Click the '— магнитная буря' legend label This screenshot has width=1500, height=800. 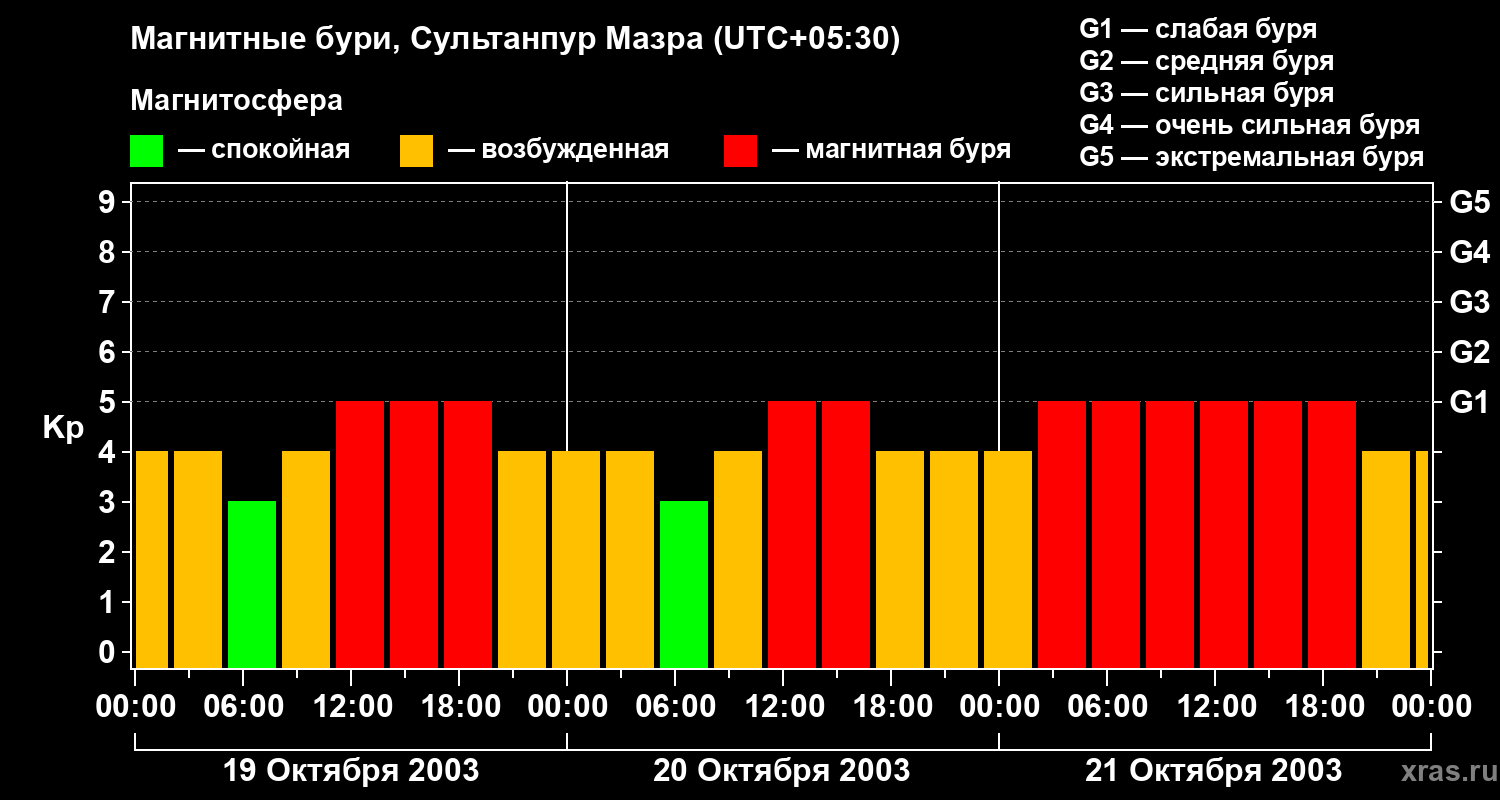click(892, 150)
